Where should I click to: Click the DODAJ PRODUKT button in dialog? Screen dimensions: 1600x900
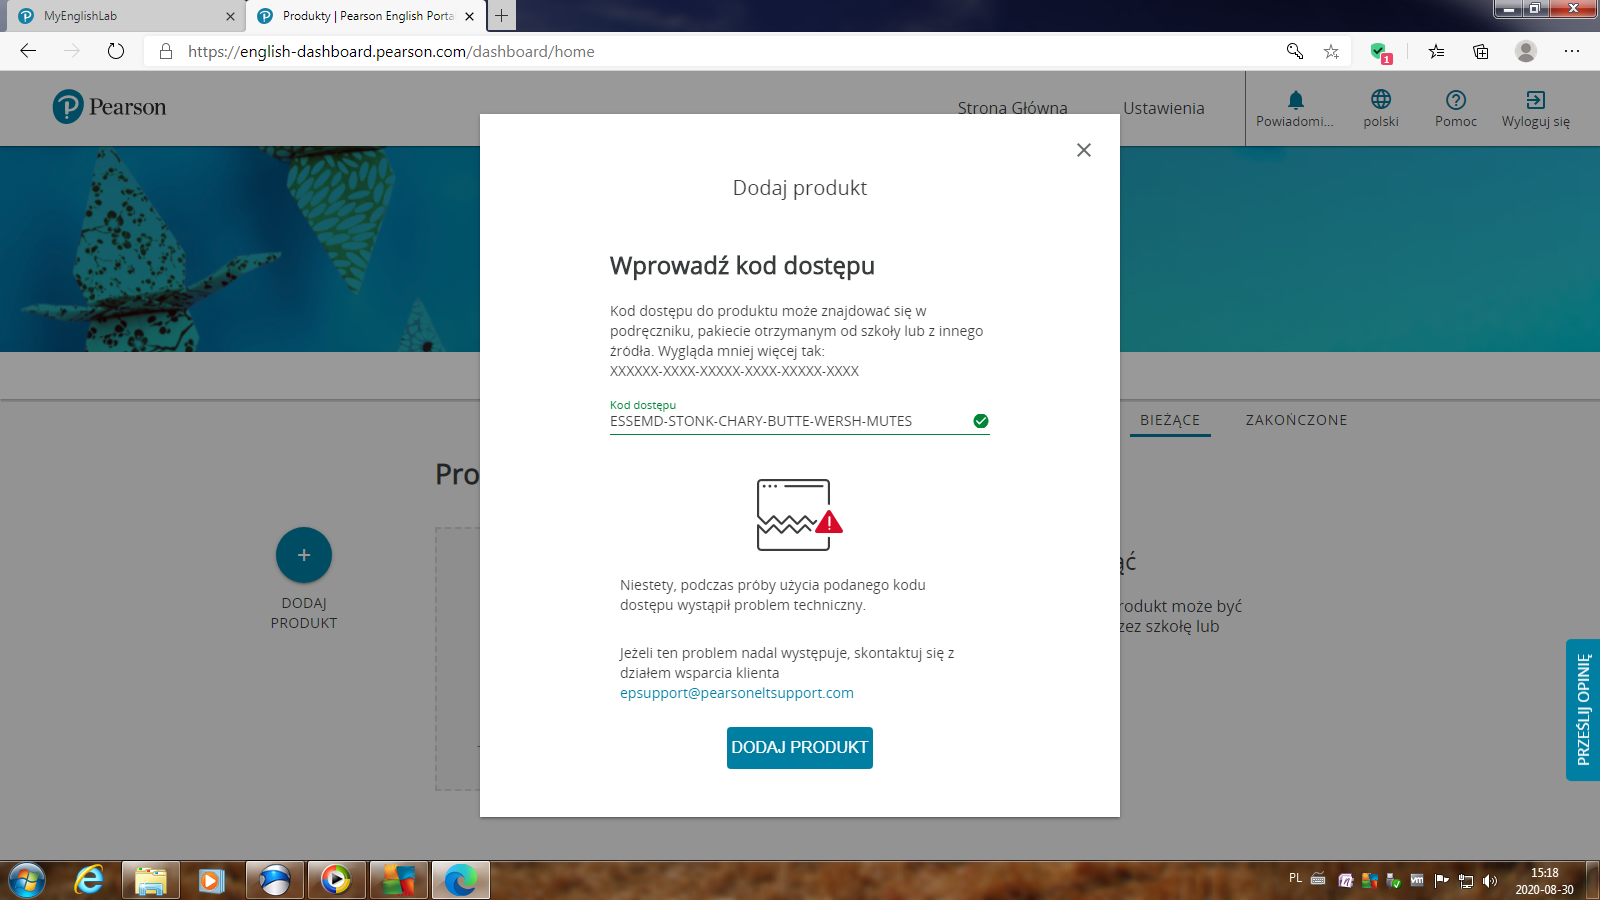pos(800,748)
